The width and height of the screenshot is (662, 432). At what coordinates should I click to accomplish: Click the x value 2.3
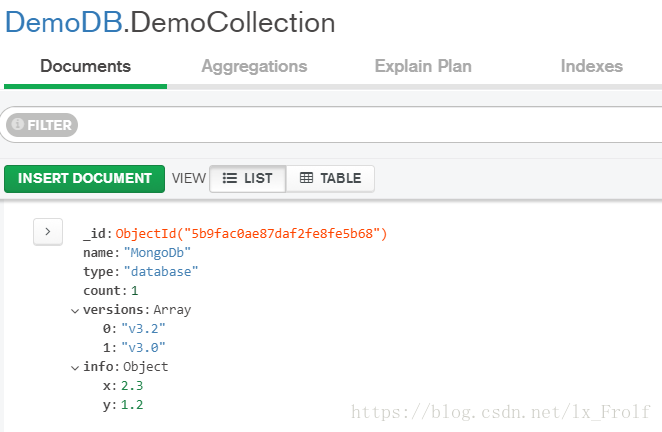pyautogui.click(x=132, y=386)
